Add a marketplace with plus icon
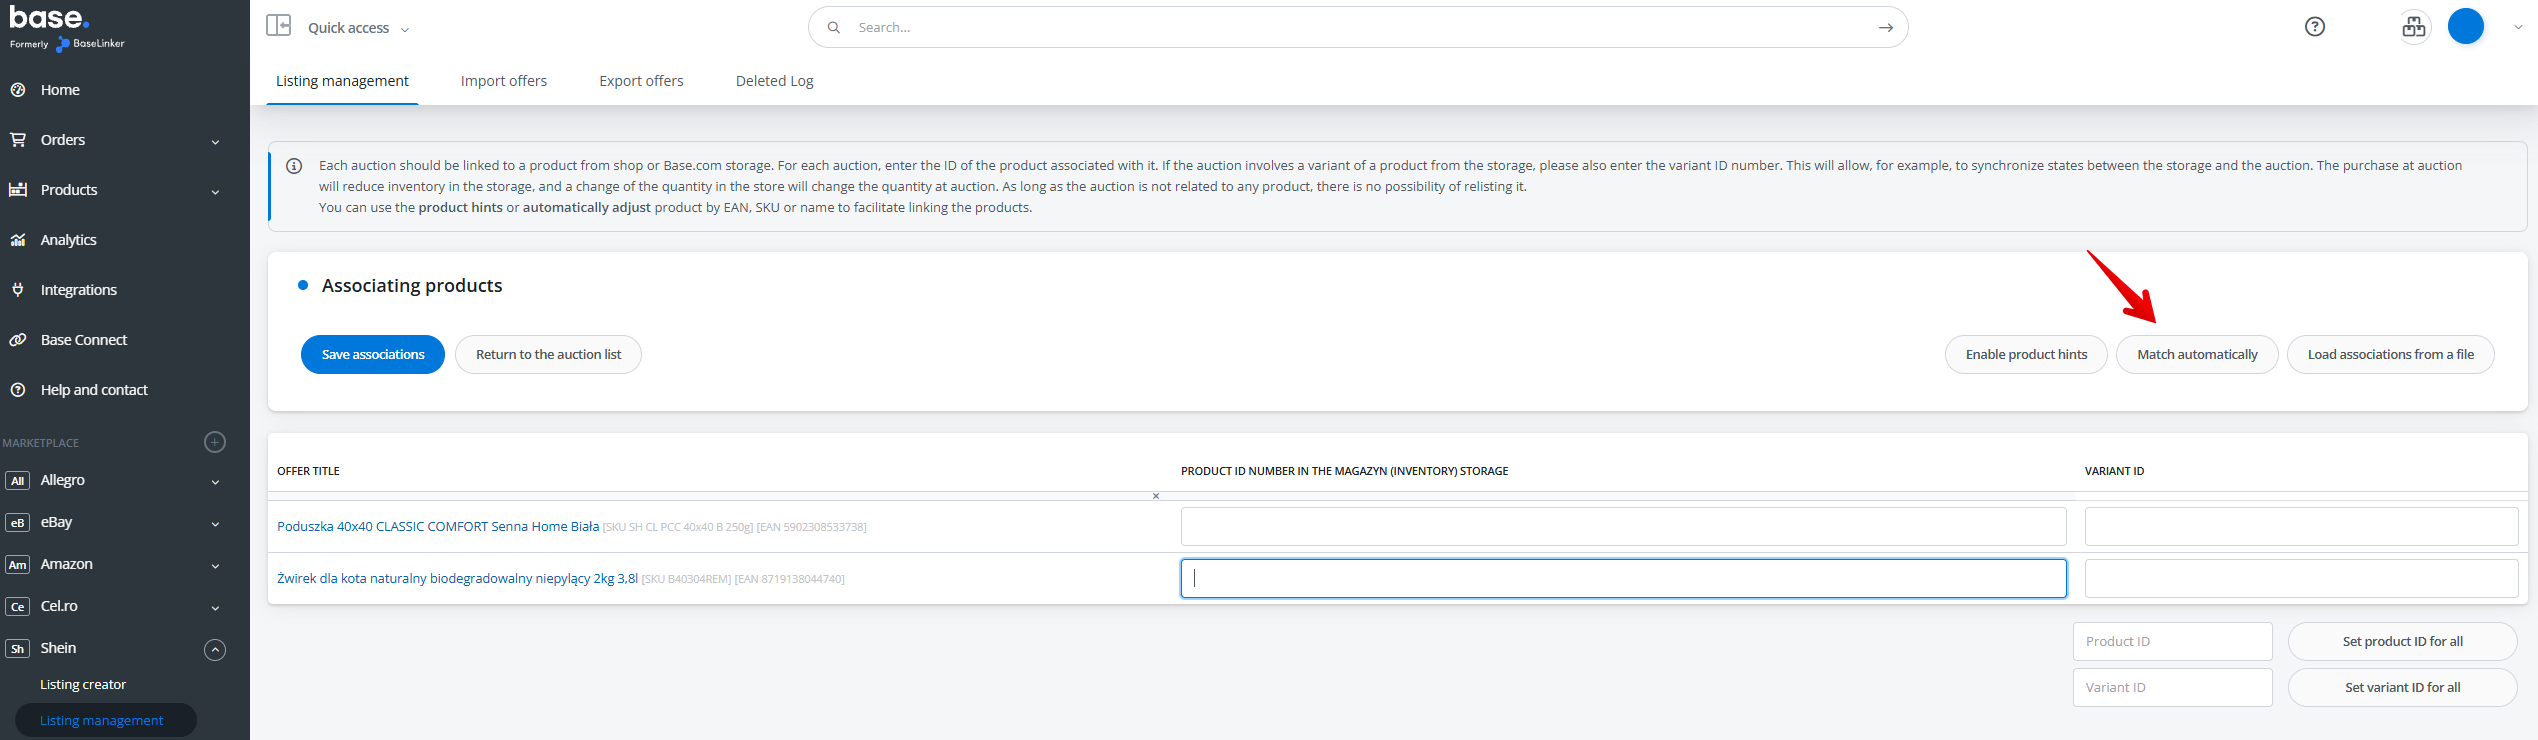 tap(215, 442)
